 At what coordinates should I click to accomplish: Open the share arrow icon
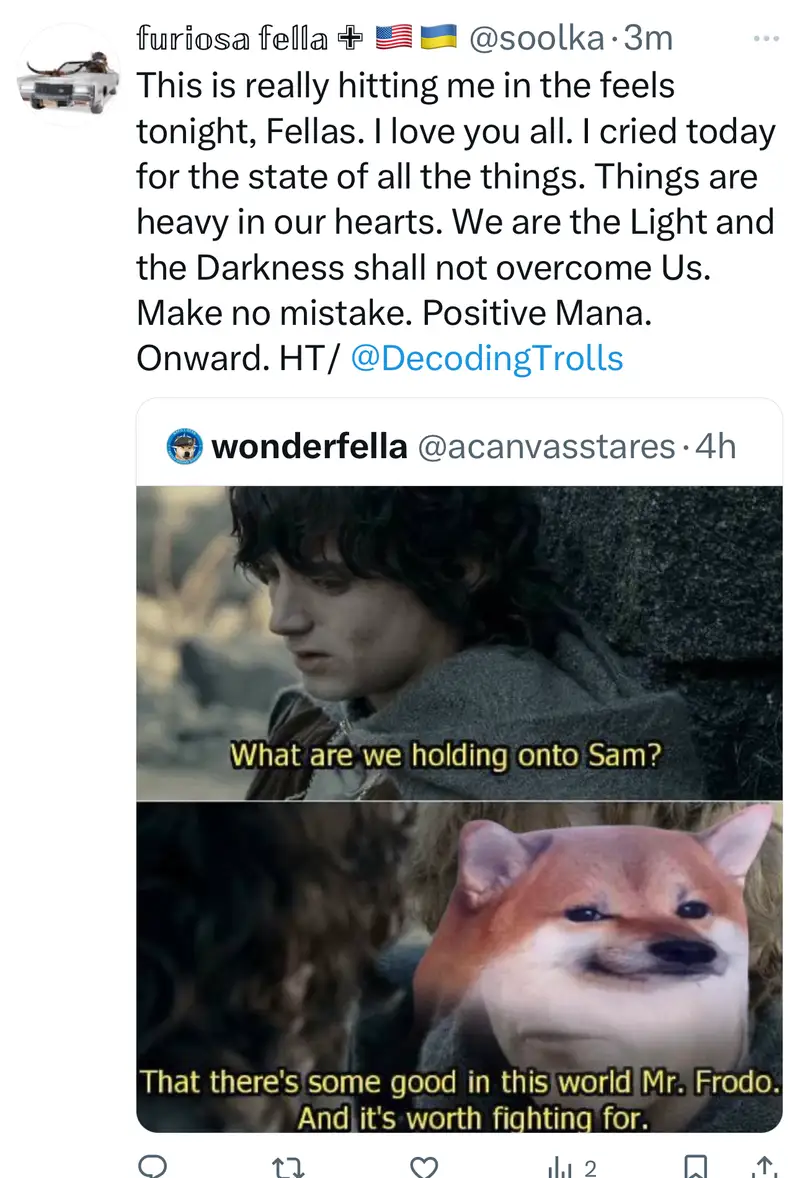(x=764, y=1167)
